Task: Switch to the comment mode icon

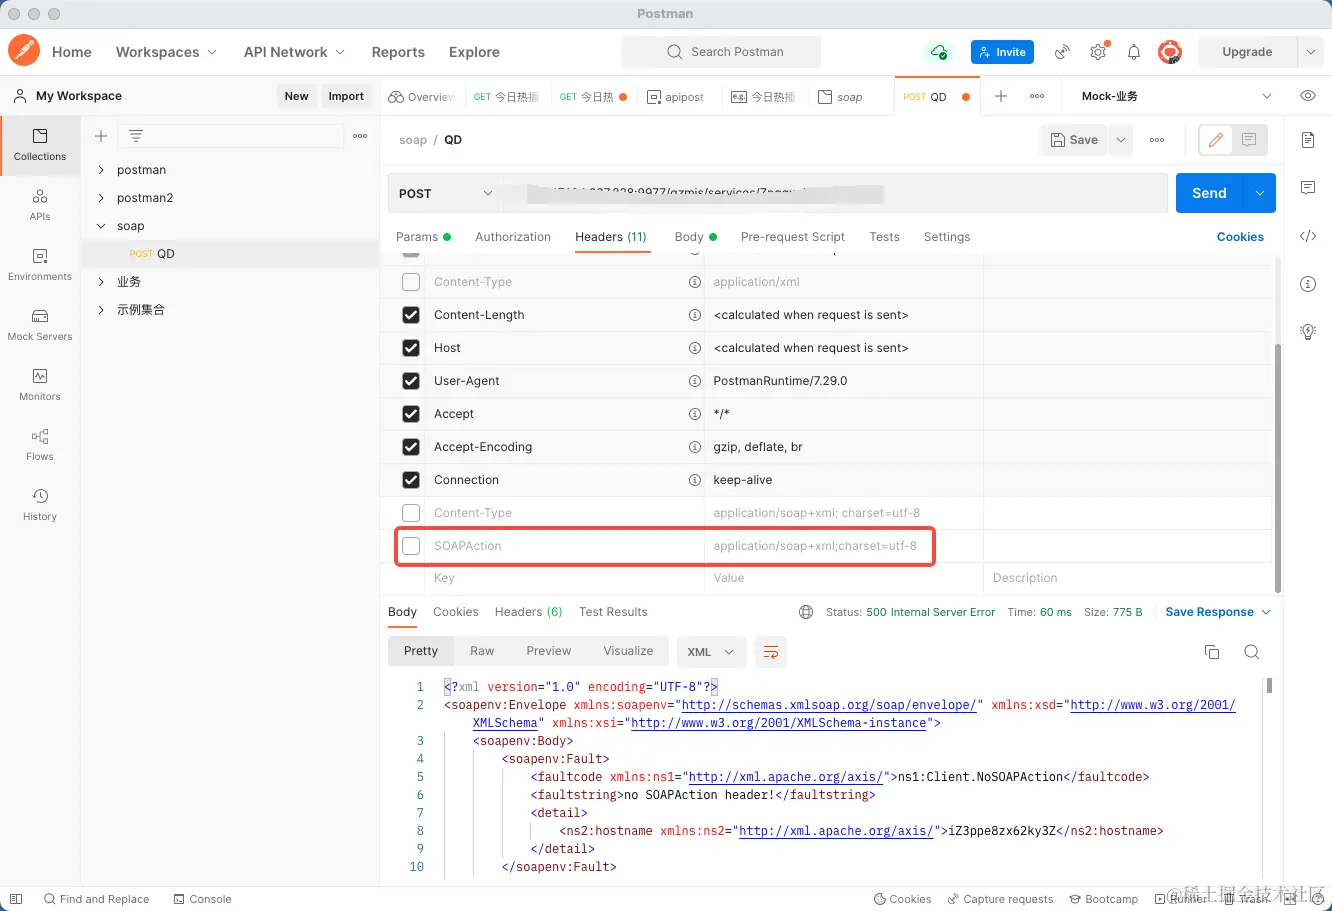Action: coord(1249,140)
